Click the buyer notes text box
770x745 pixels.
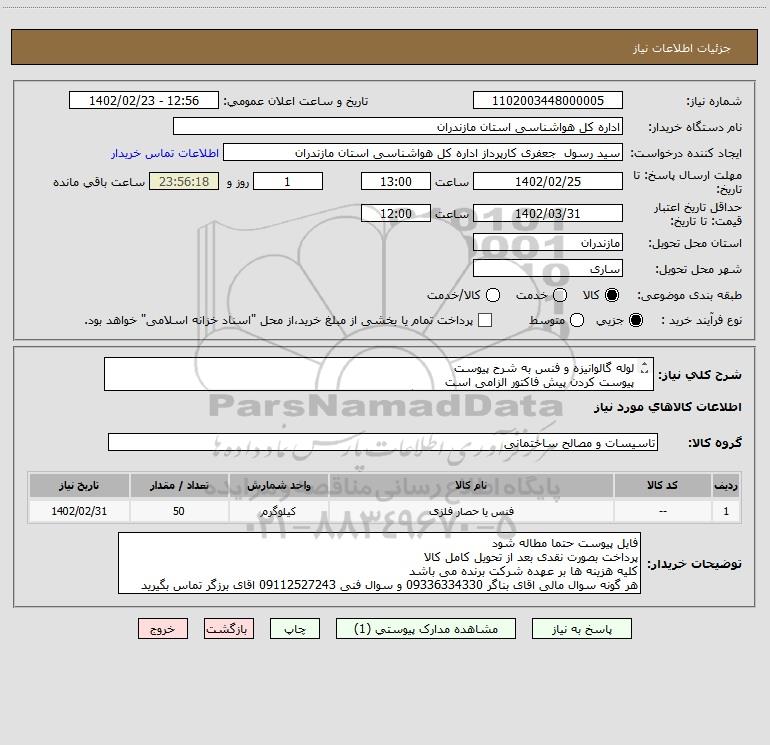coord(379,563)
